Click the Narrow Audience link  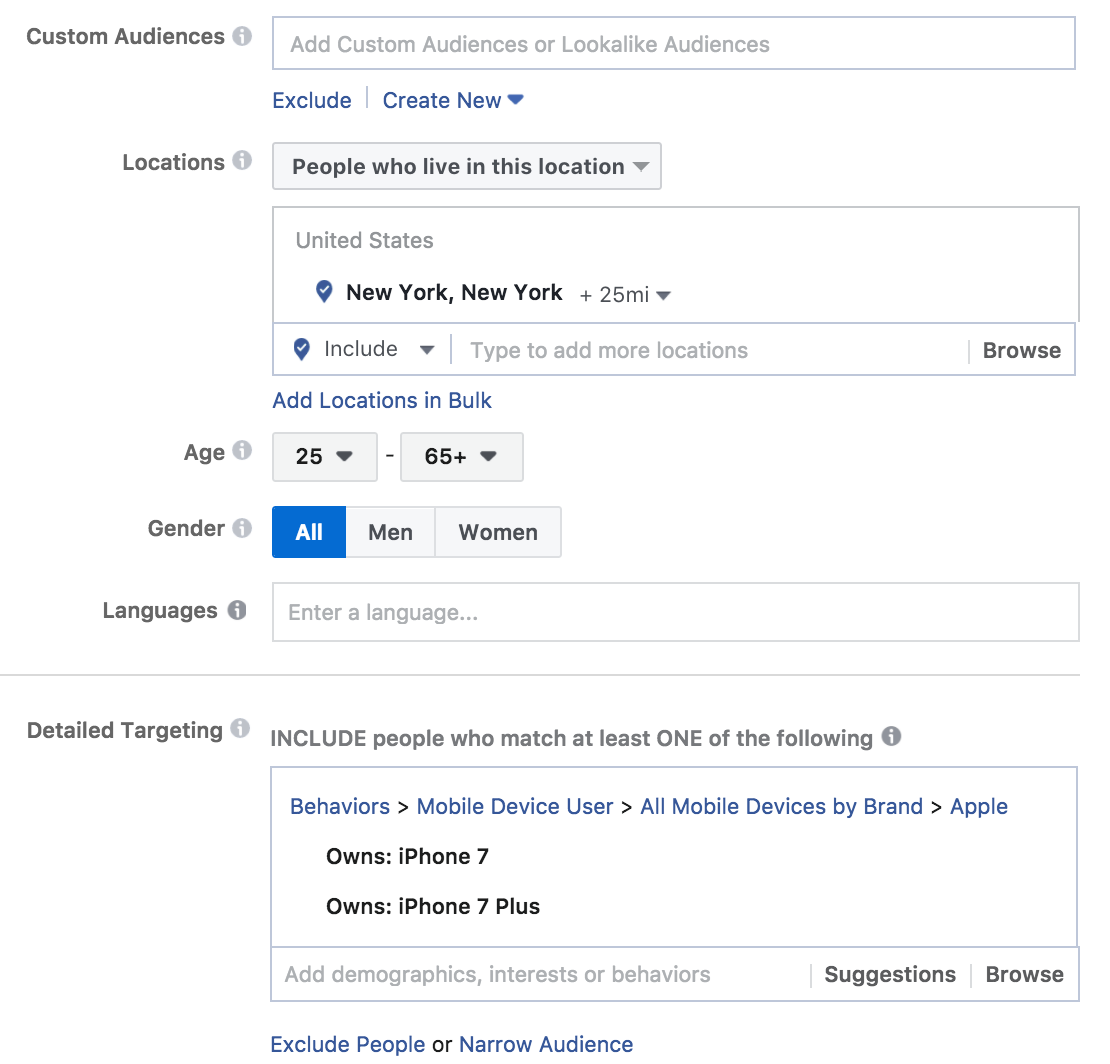point(546,1044)
